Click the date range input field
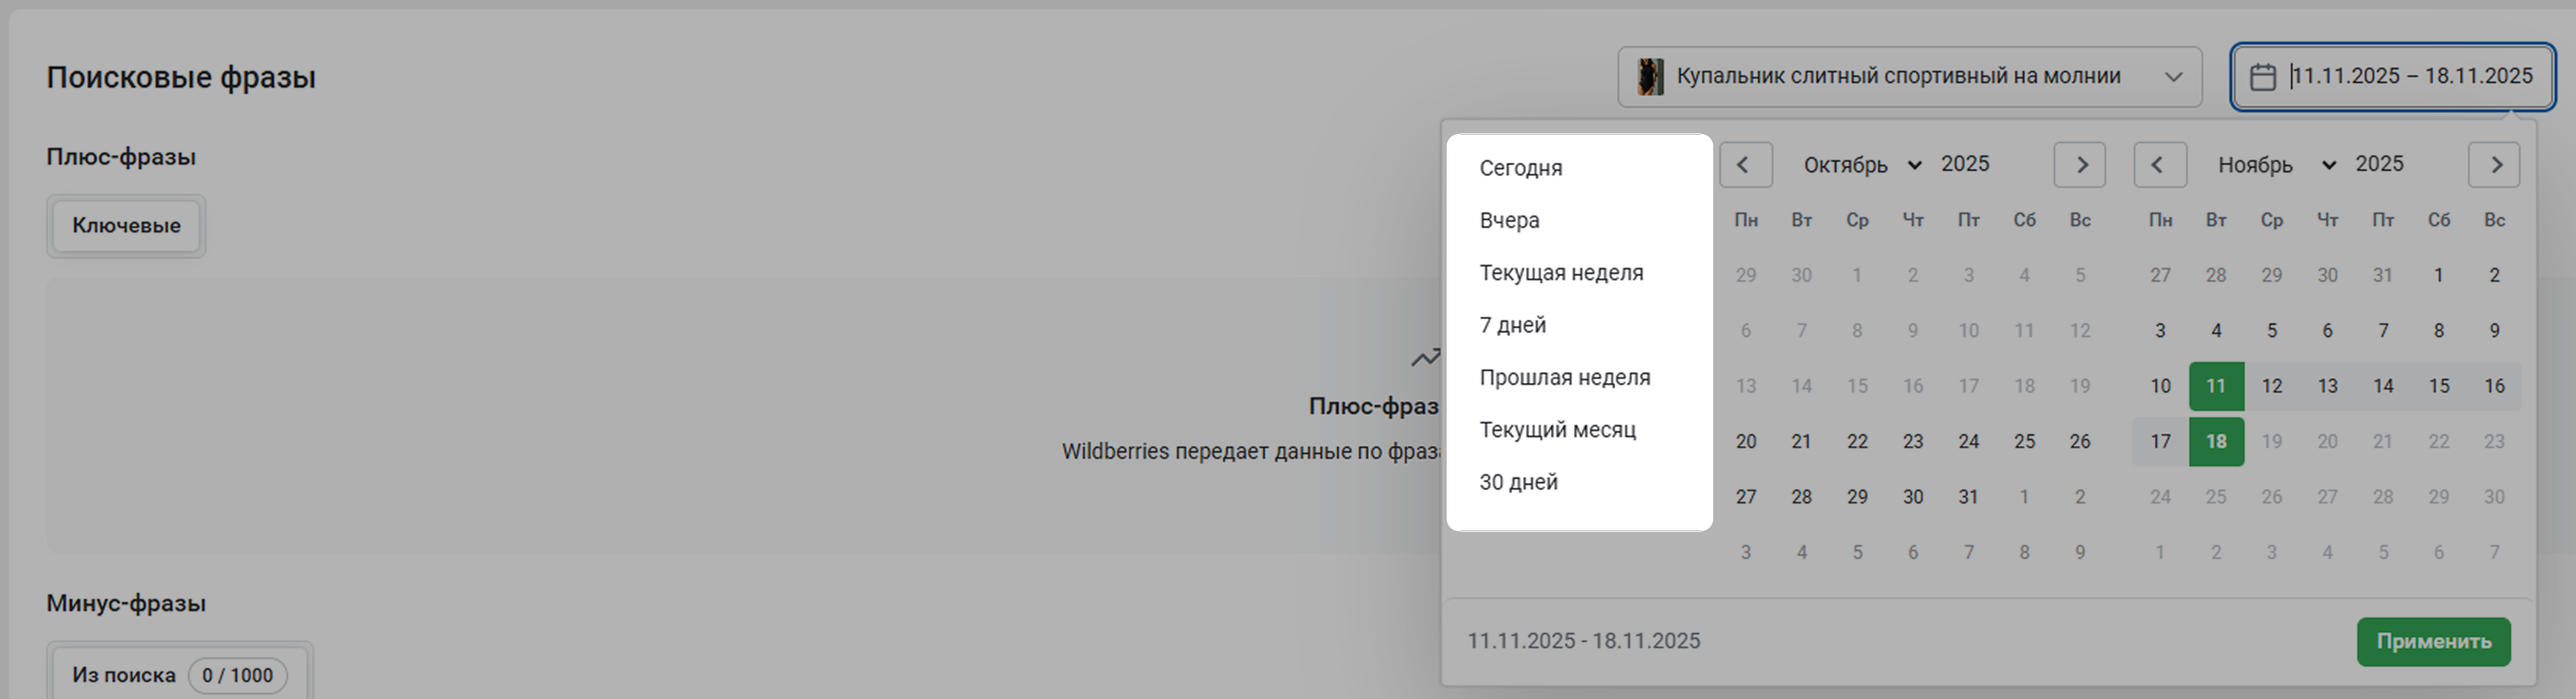Screen dimensions: 2576x699 click(x=2410, y=77)
